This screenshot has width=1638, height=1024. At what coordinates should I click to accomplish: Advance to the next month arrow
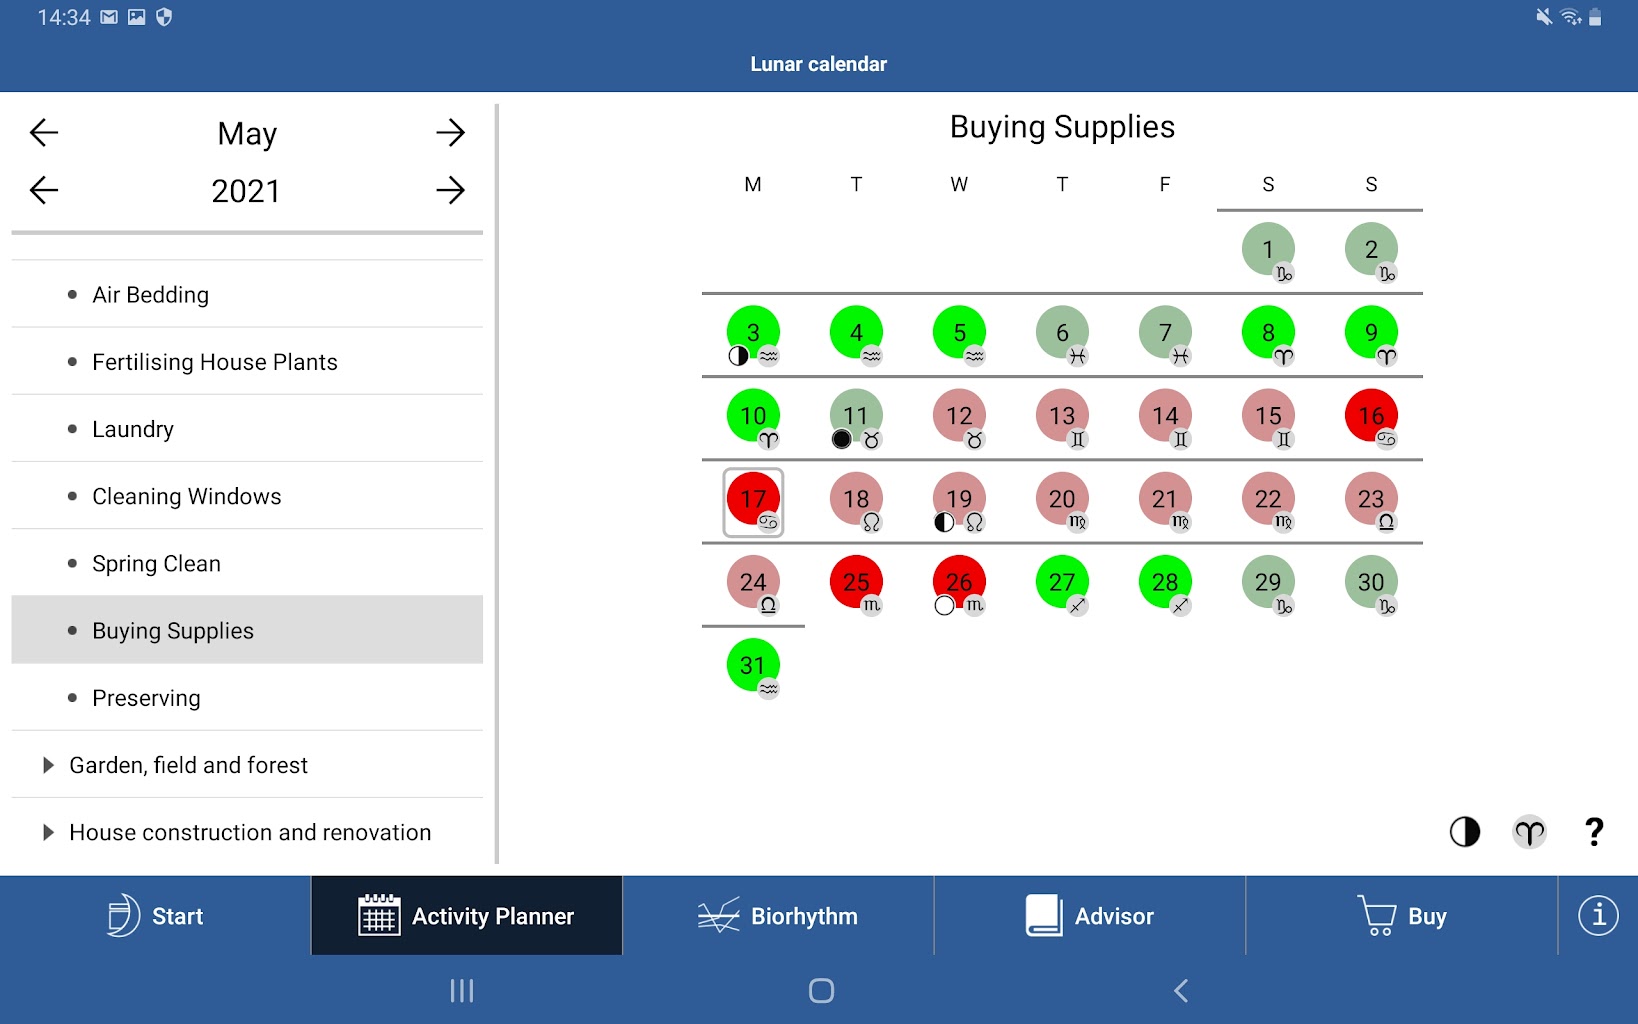pos(450,133)
